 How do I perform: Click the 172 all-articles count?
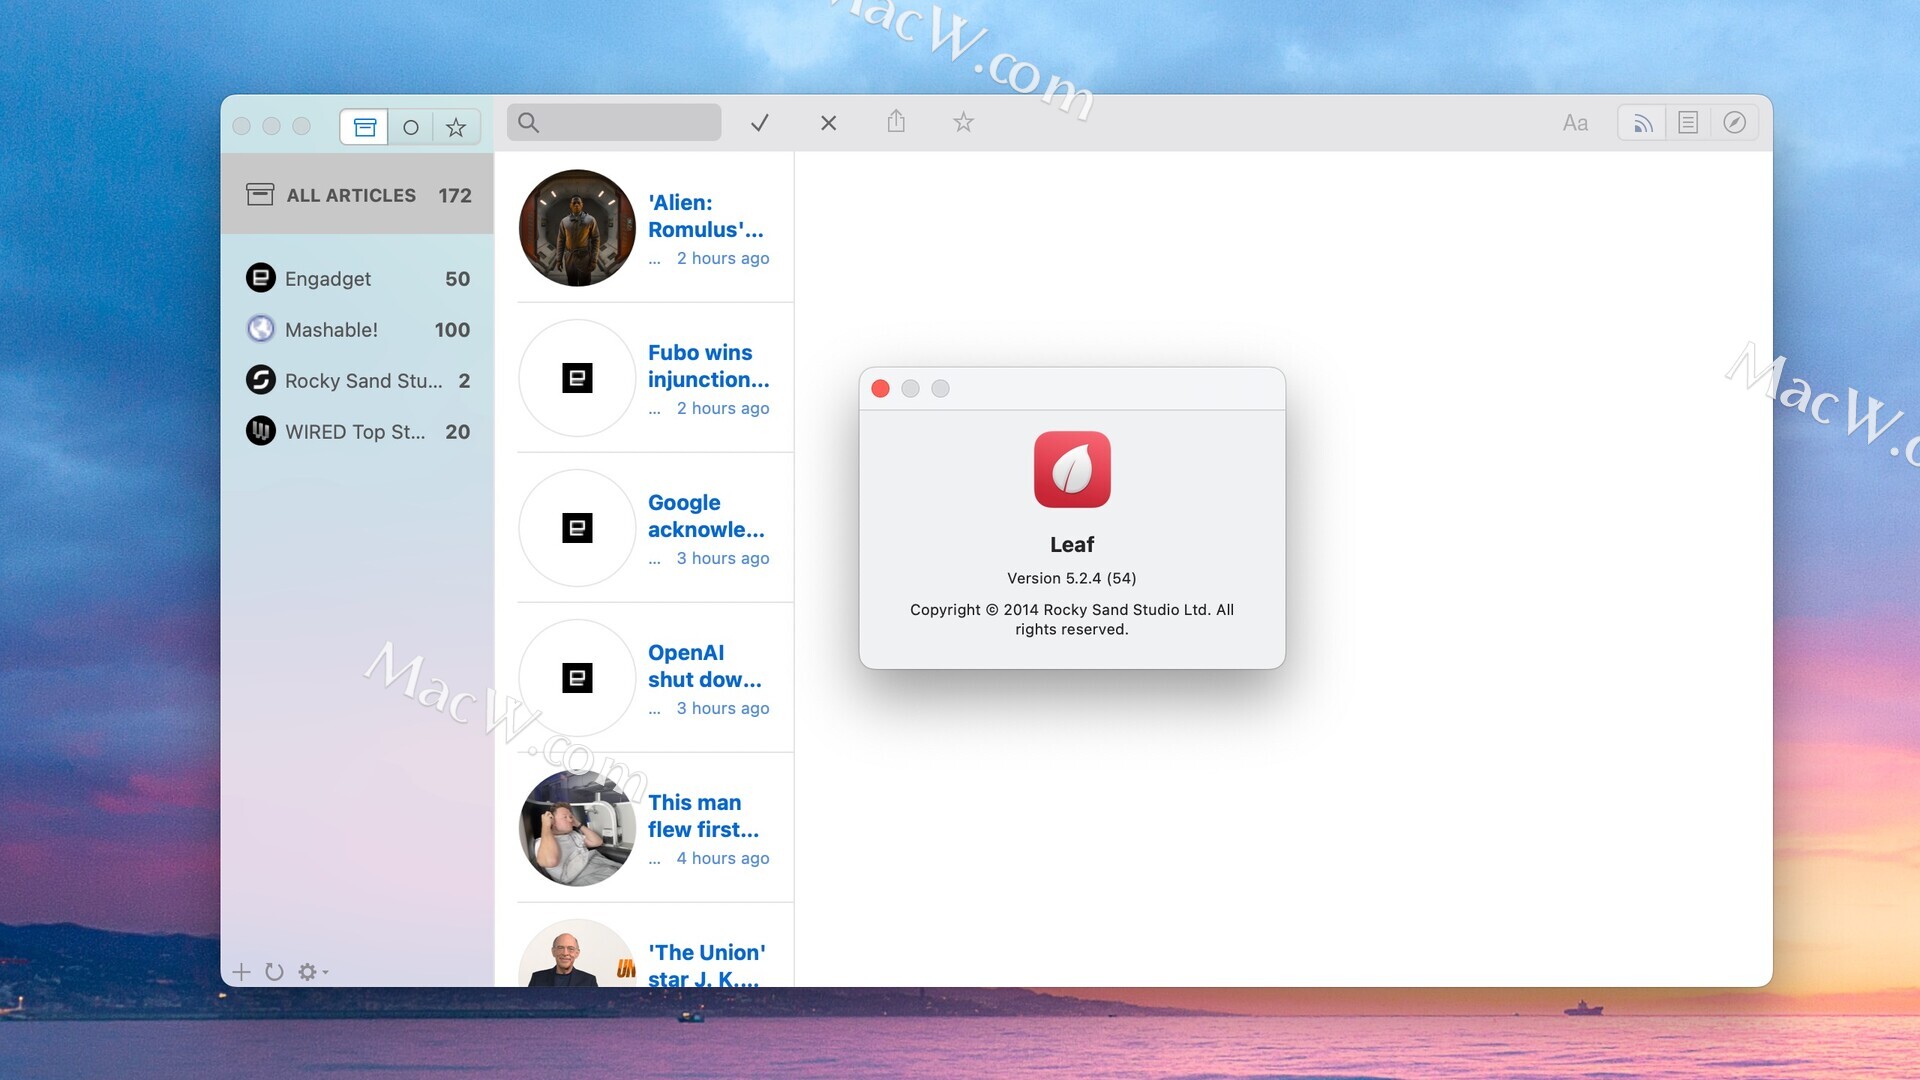click(x=455, y=196)
